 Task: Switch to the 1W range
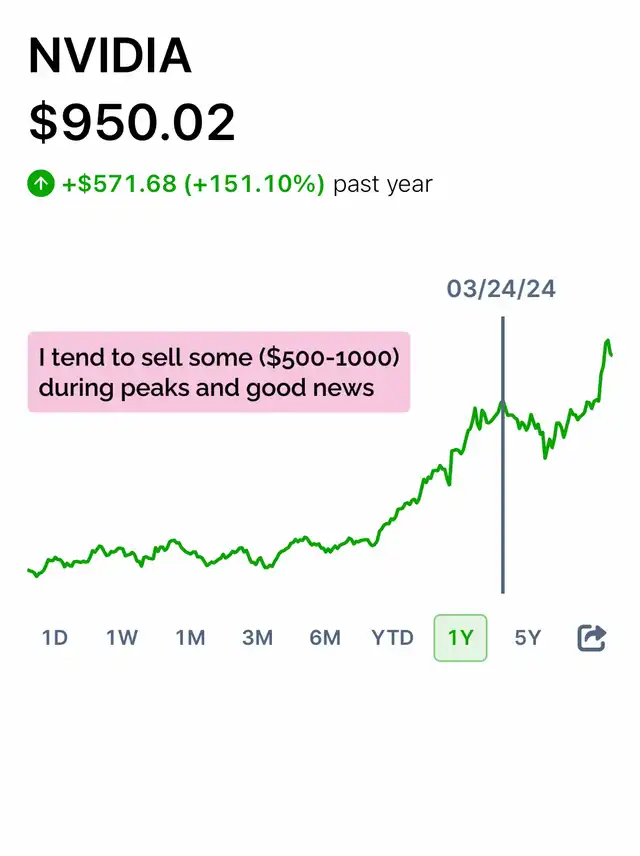coord(122,638)
